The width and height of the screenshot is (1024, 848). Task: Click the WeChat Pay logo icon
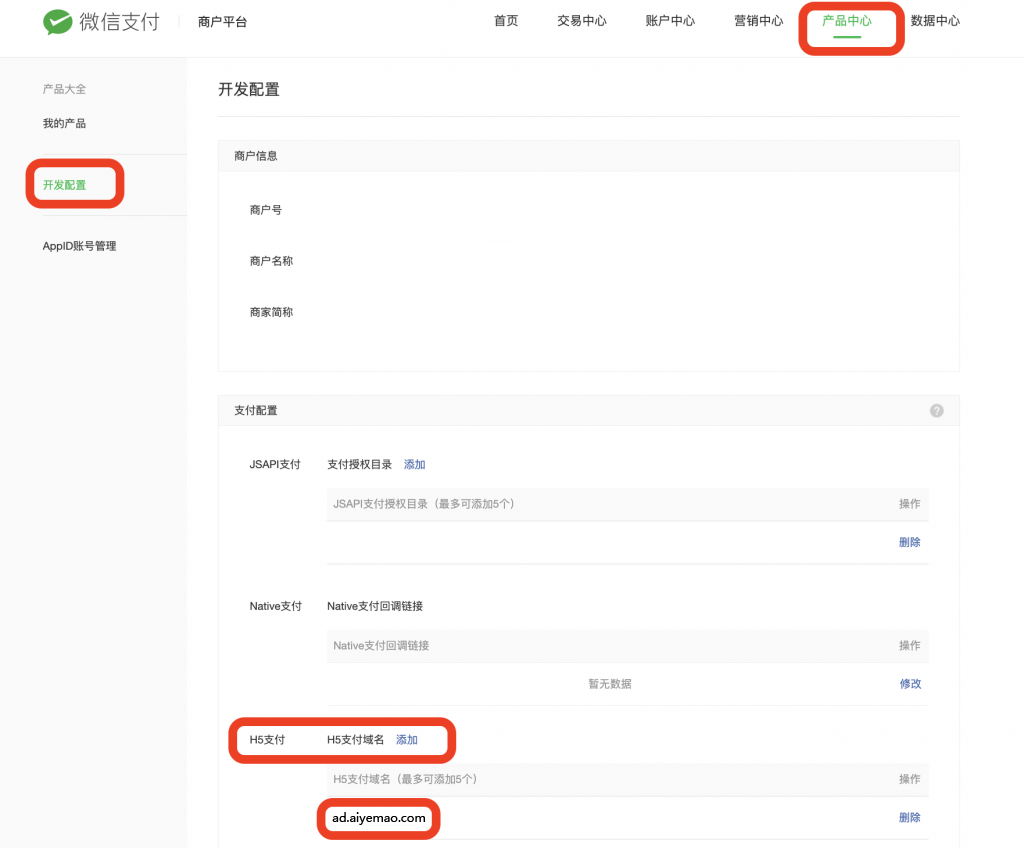tap(58, 22)
